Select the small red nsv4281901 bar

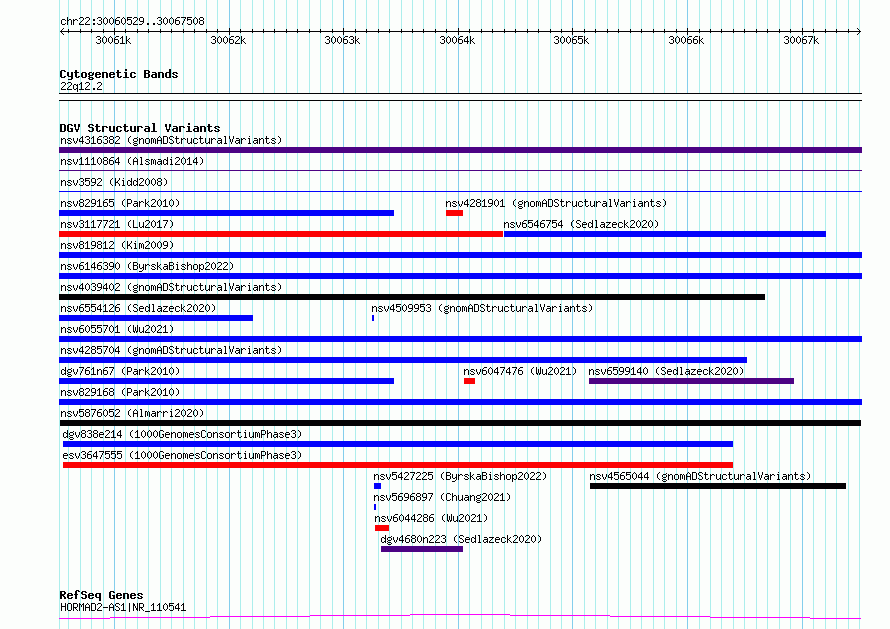coord(455,213)
